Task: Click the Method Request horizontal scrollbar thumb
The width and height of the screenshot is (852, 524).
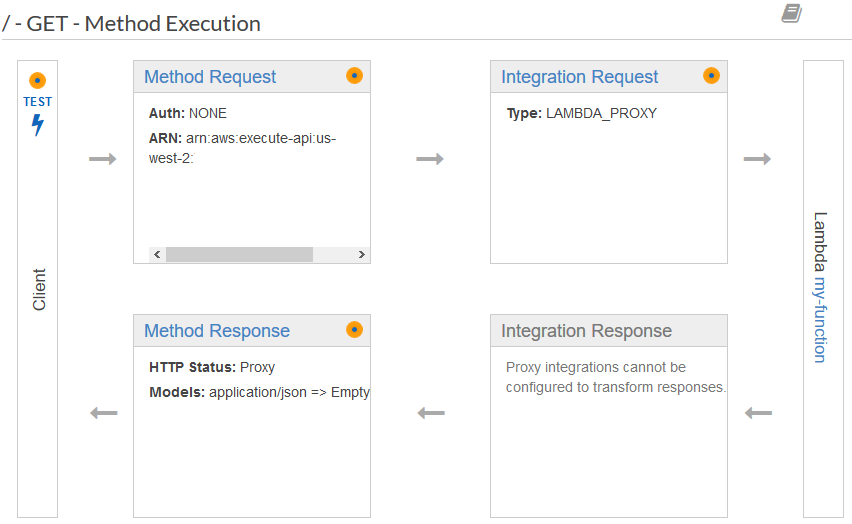Action: point(239,255)
